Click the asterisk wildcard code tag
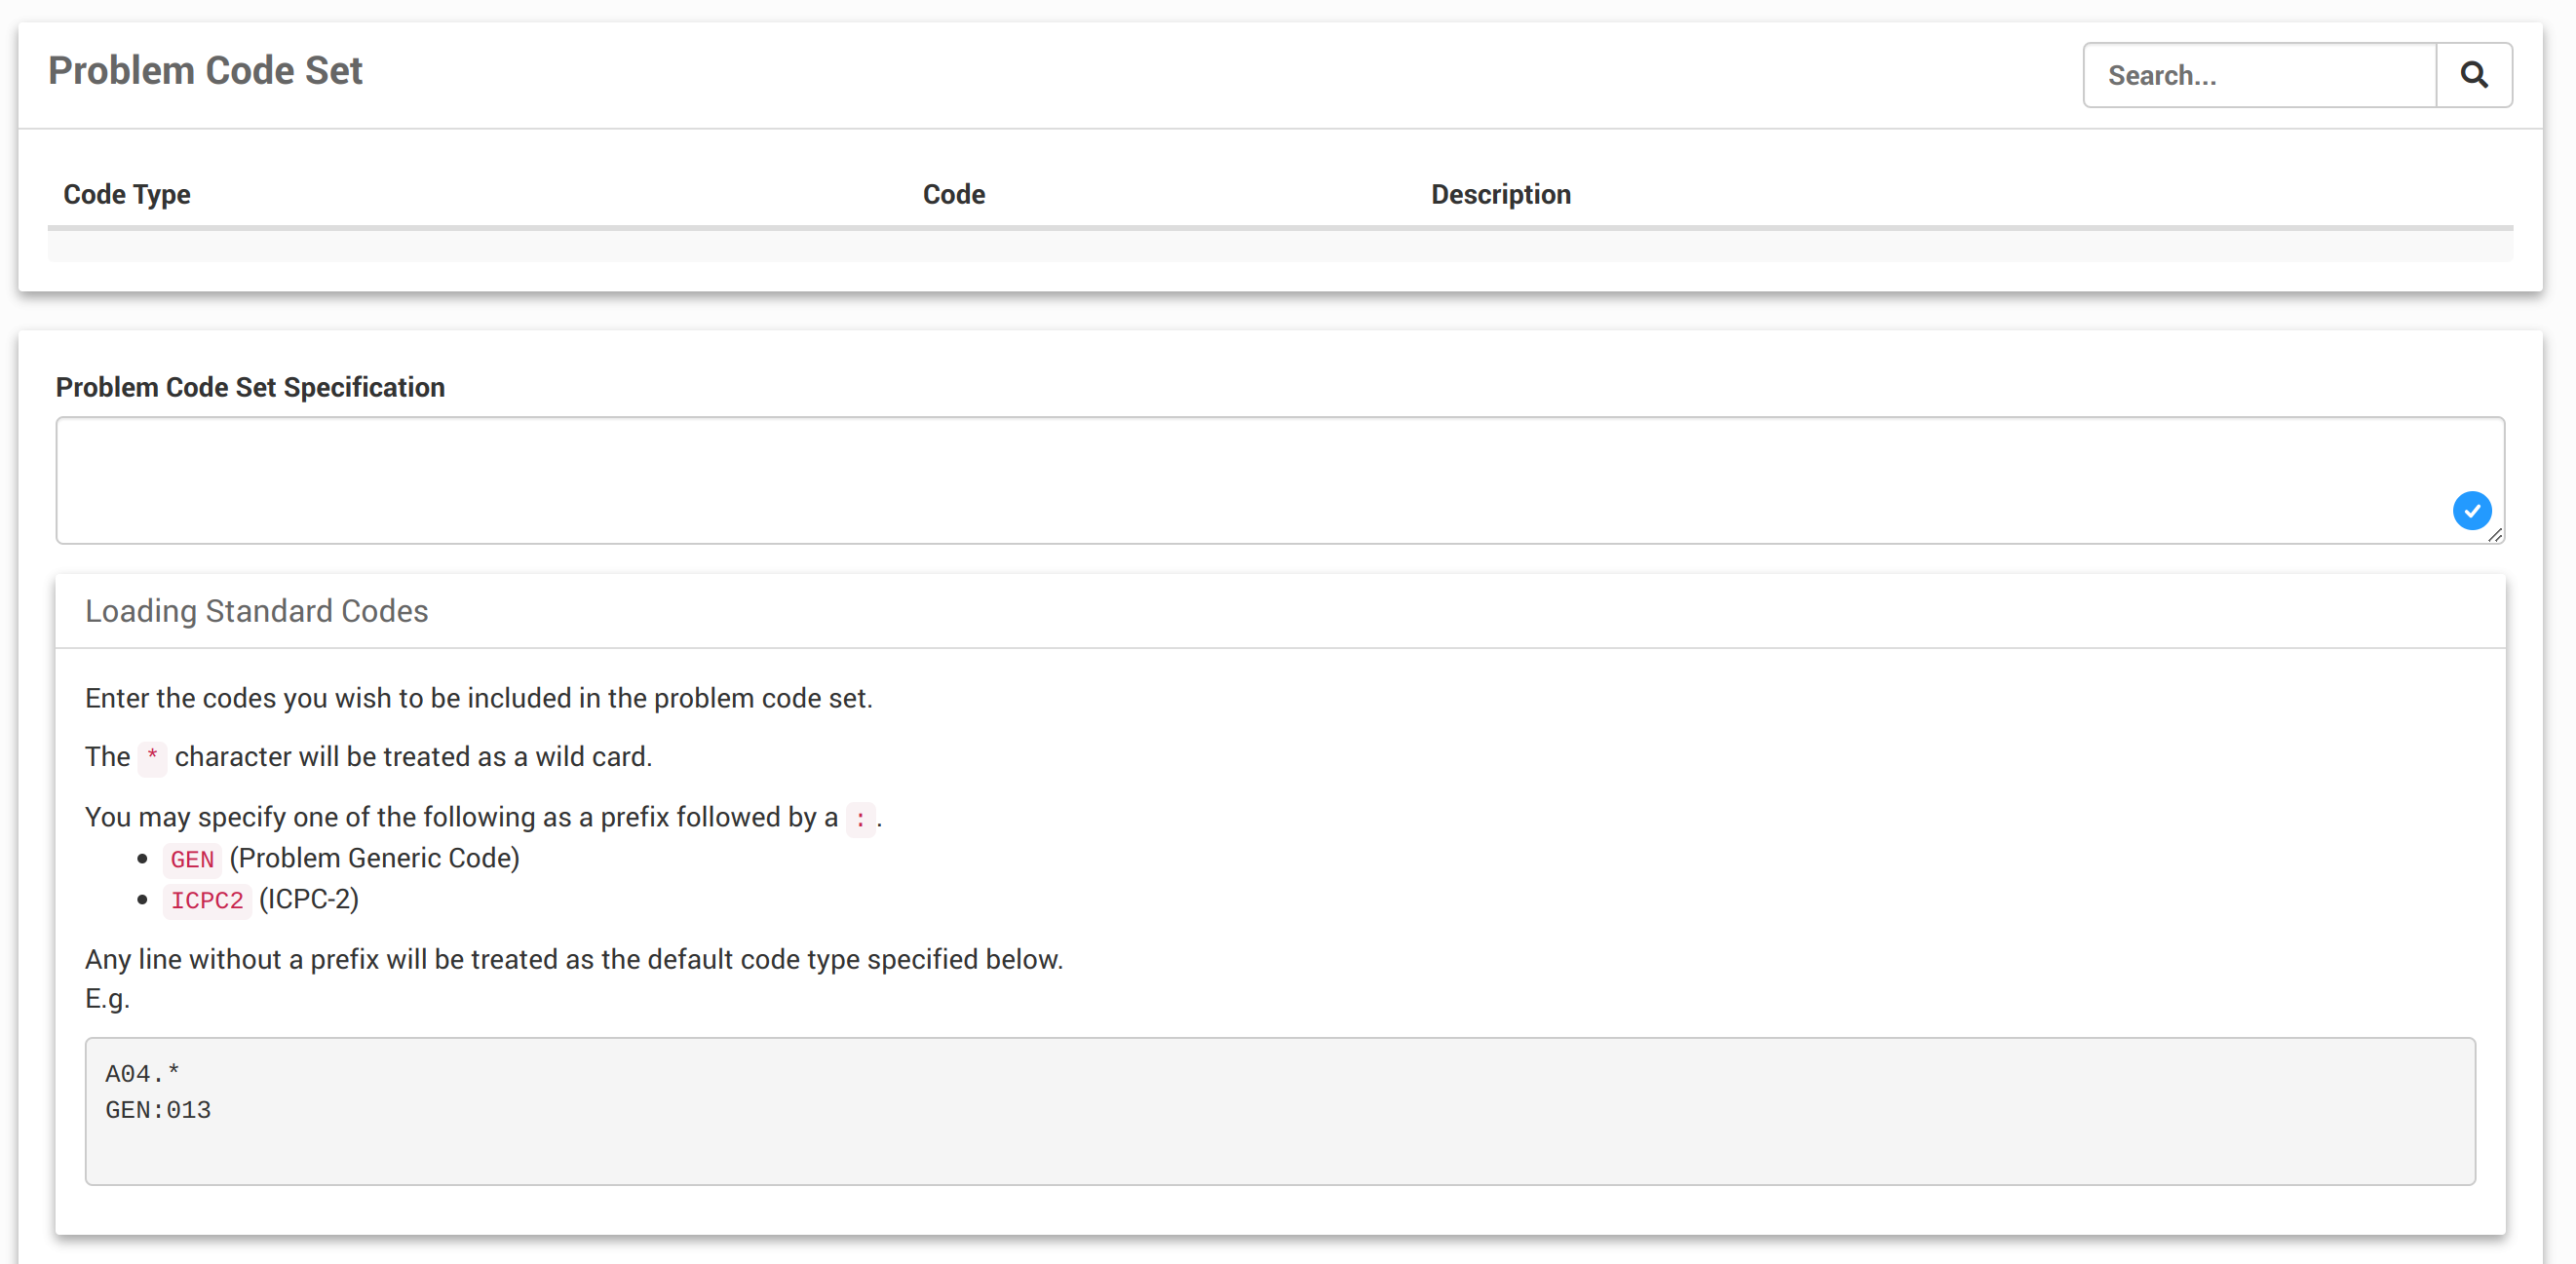 (x=152, y=757)
